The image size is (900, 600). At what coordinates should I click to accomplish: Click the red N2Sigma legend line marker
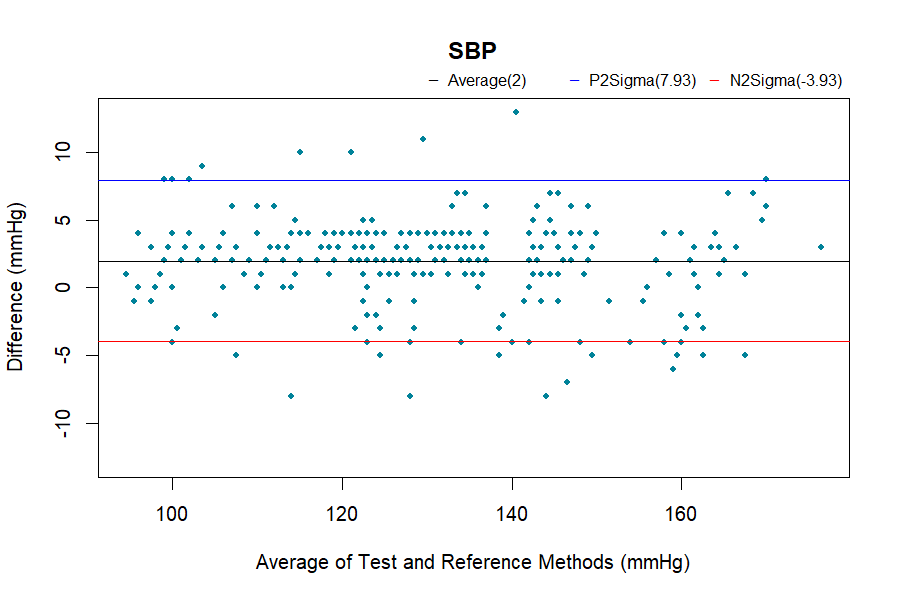(x=714, y=81)
